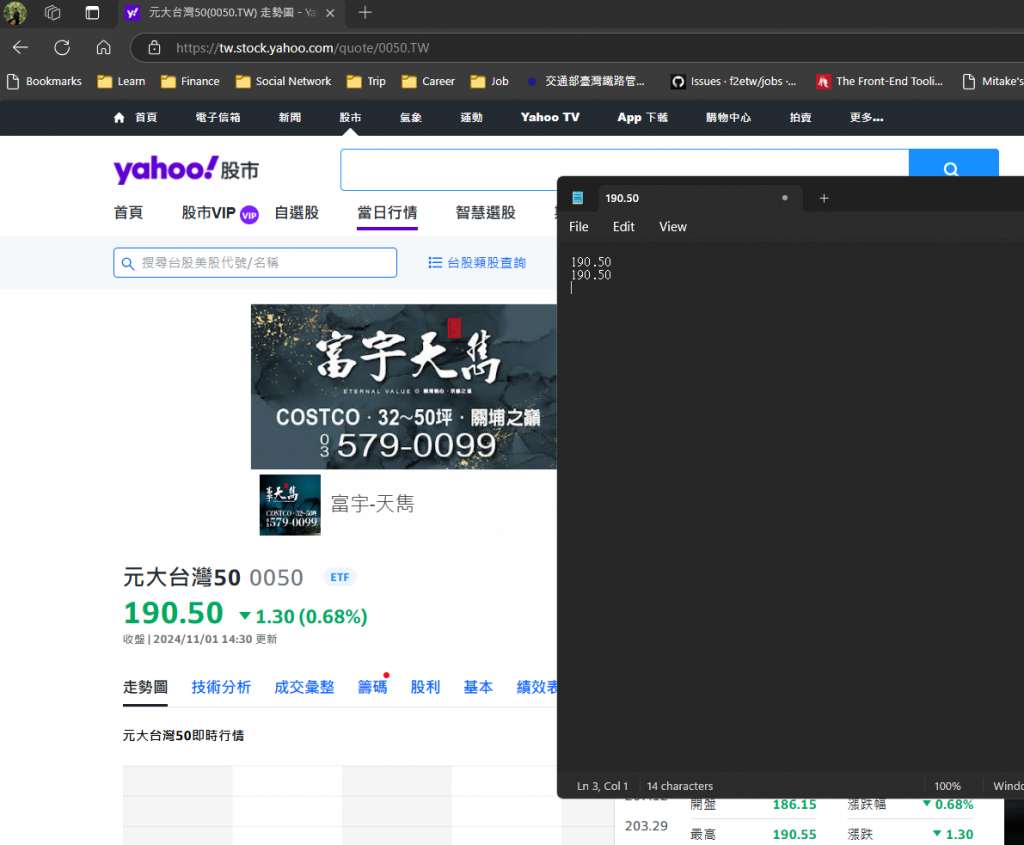Screen dimensions: 1024x845
Task: Open the GitHub Issues f2etw/jobs bookmark
Action: pyautogui.click(x=734, y=81)
